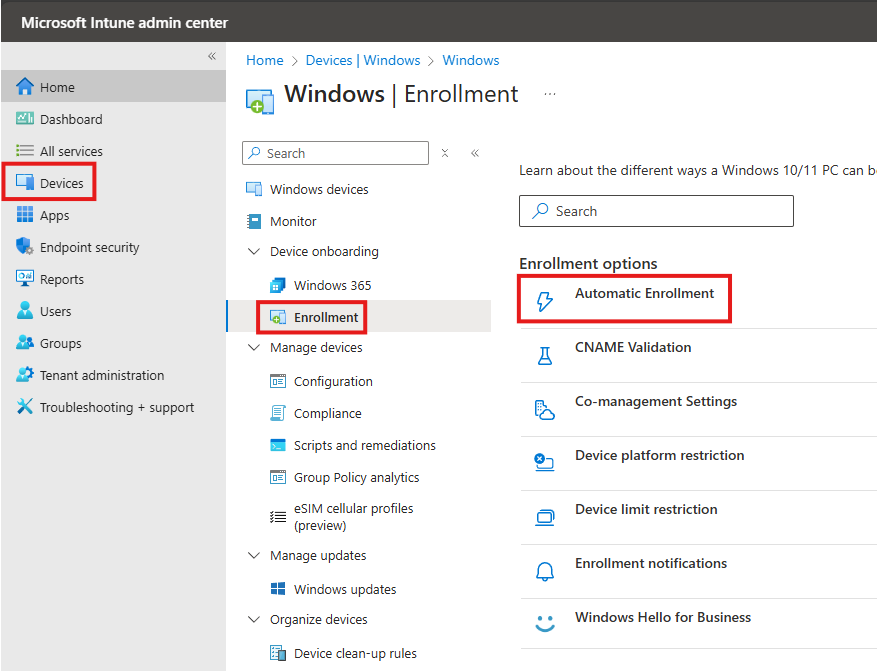Click the Home house icon in sidebar

click(x=25, y=87)
